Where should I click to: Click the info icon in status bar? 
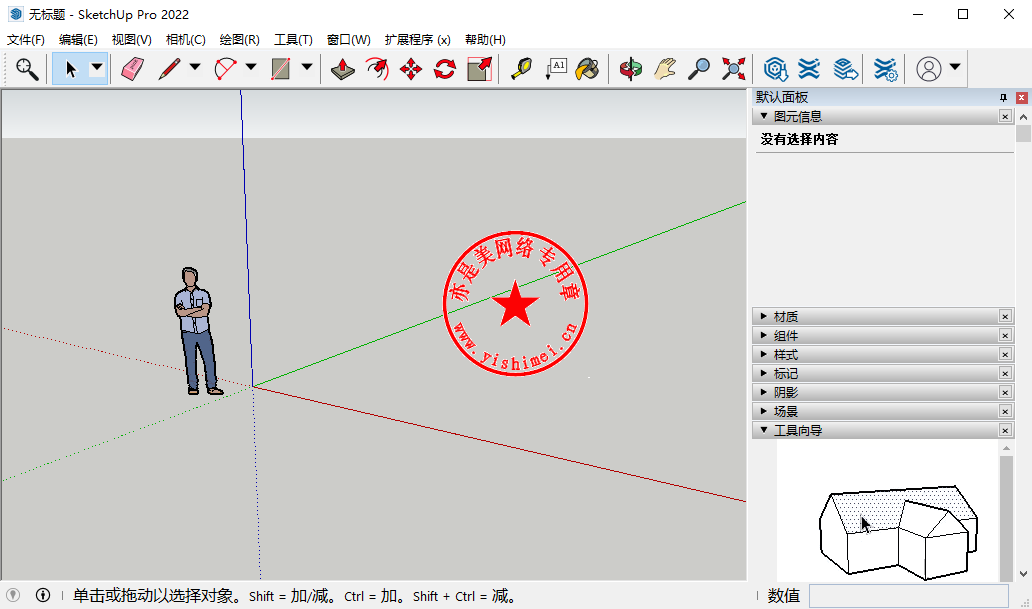43,595
